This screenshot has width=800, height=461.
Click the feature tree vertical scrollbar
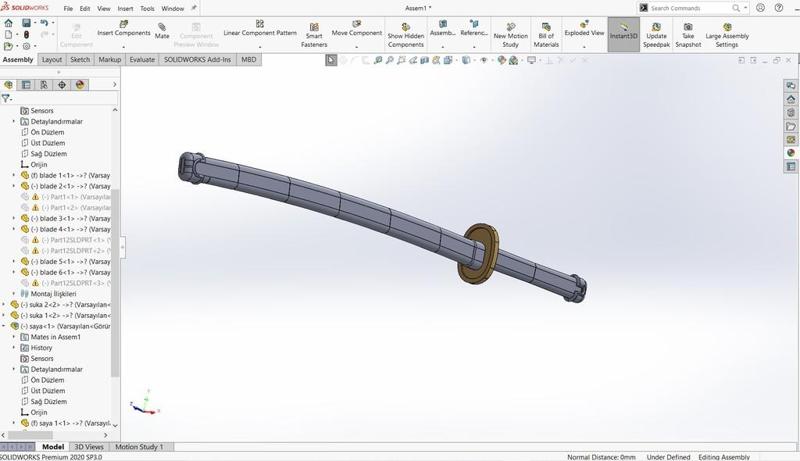[x=115, y=283]
